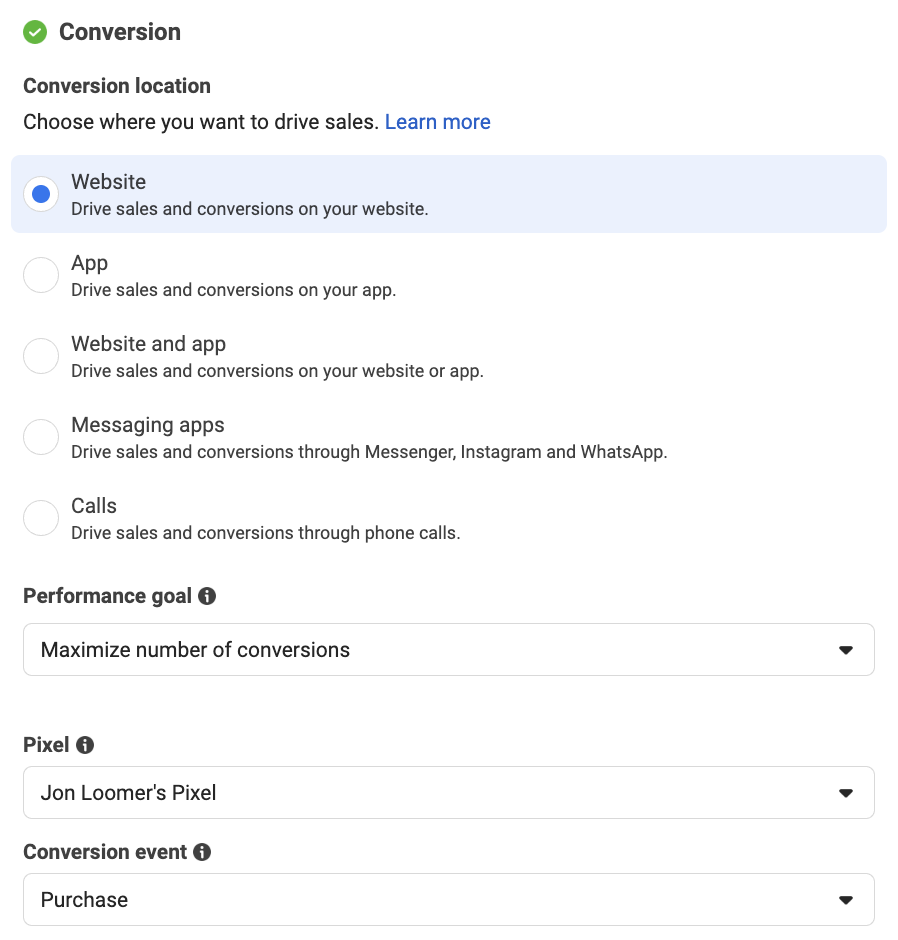Choose Calls as conversion location
The height and width of the screenshot is (940, 898).
coord(41,518)
